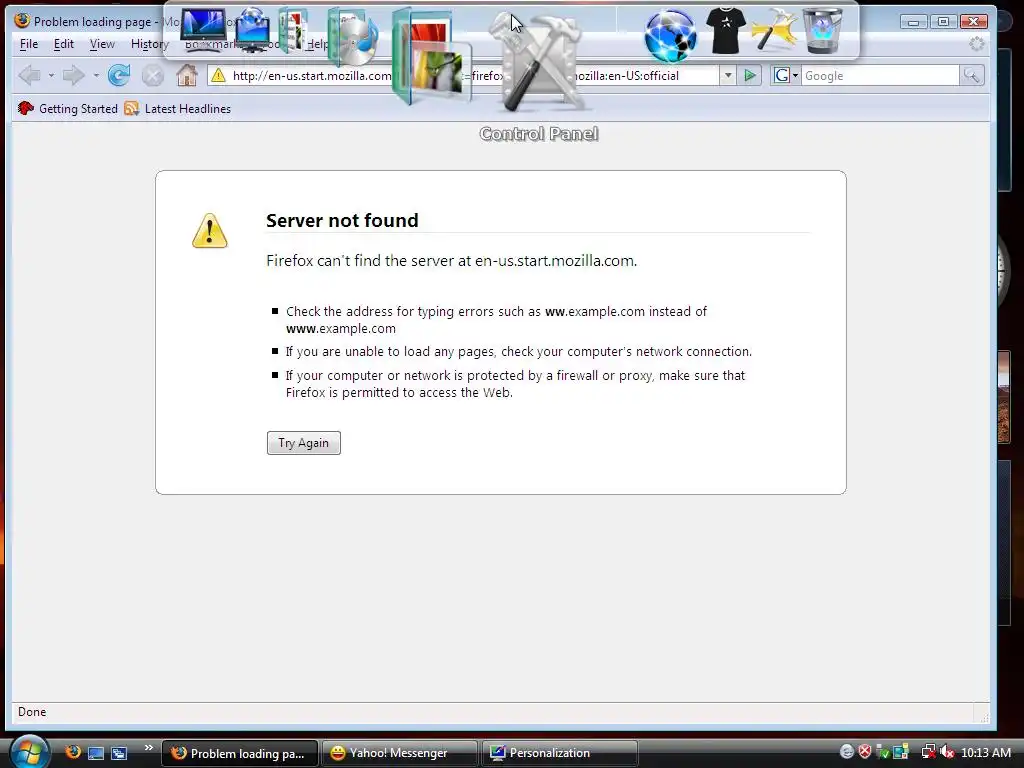Switch to Personalization taskbar window
The height and width of the screenshot is (768, 1024).
(x=560, y=753)
